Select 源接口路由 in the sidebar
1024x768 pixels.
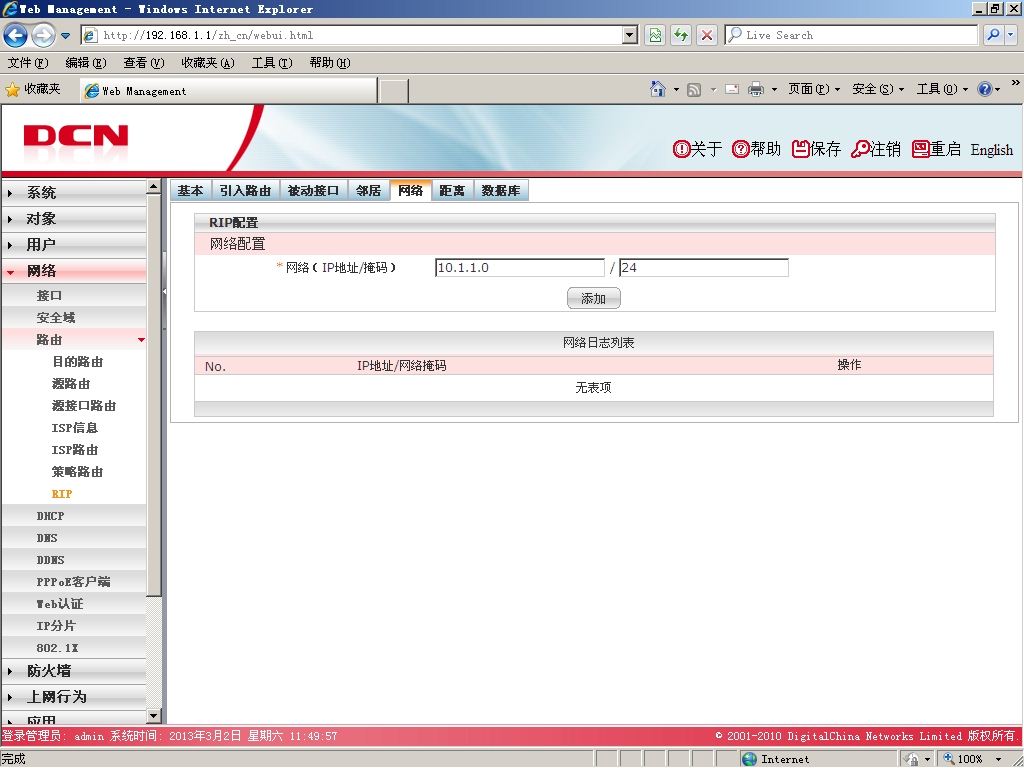[x=84, y=406]
